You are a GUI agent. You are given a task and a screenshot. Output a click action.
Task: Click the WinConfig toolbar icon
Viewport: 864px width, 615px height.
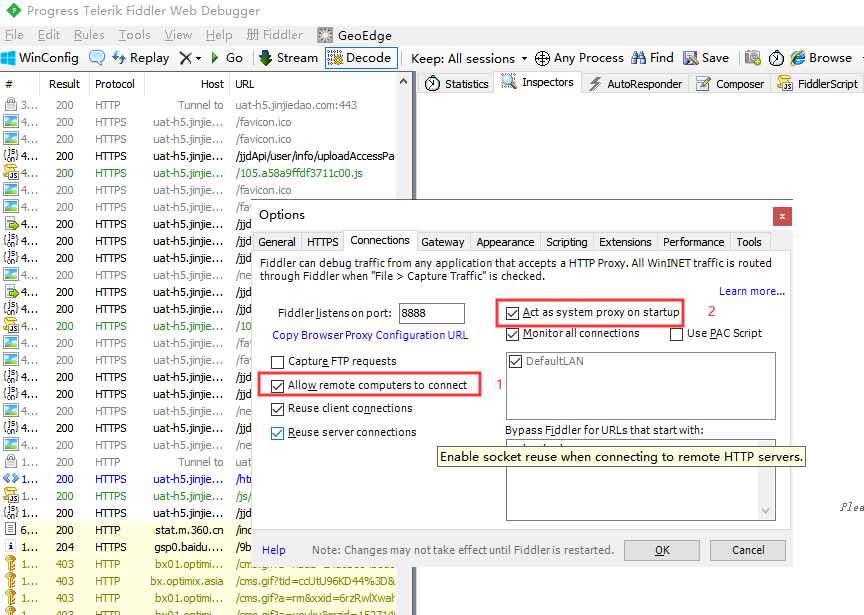pos(40,58)
